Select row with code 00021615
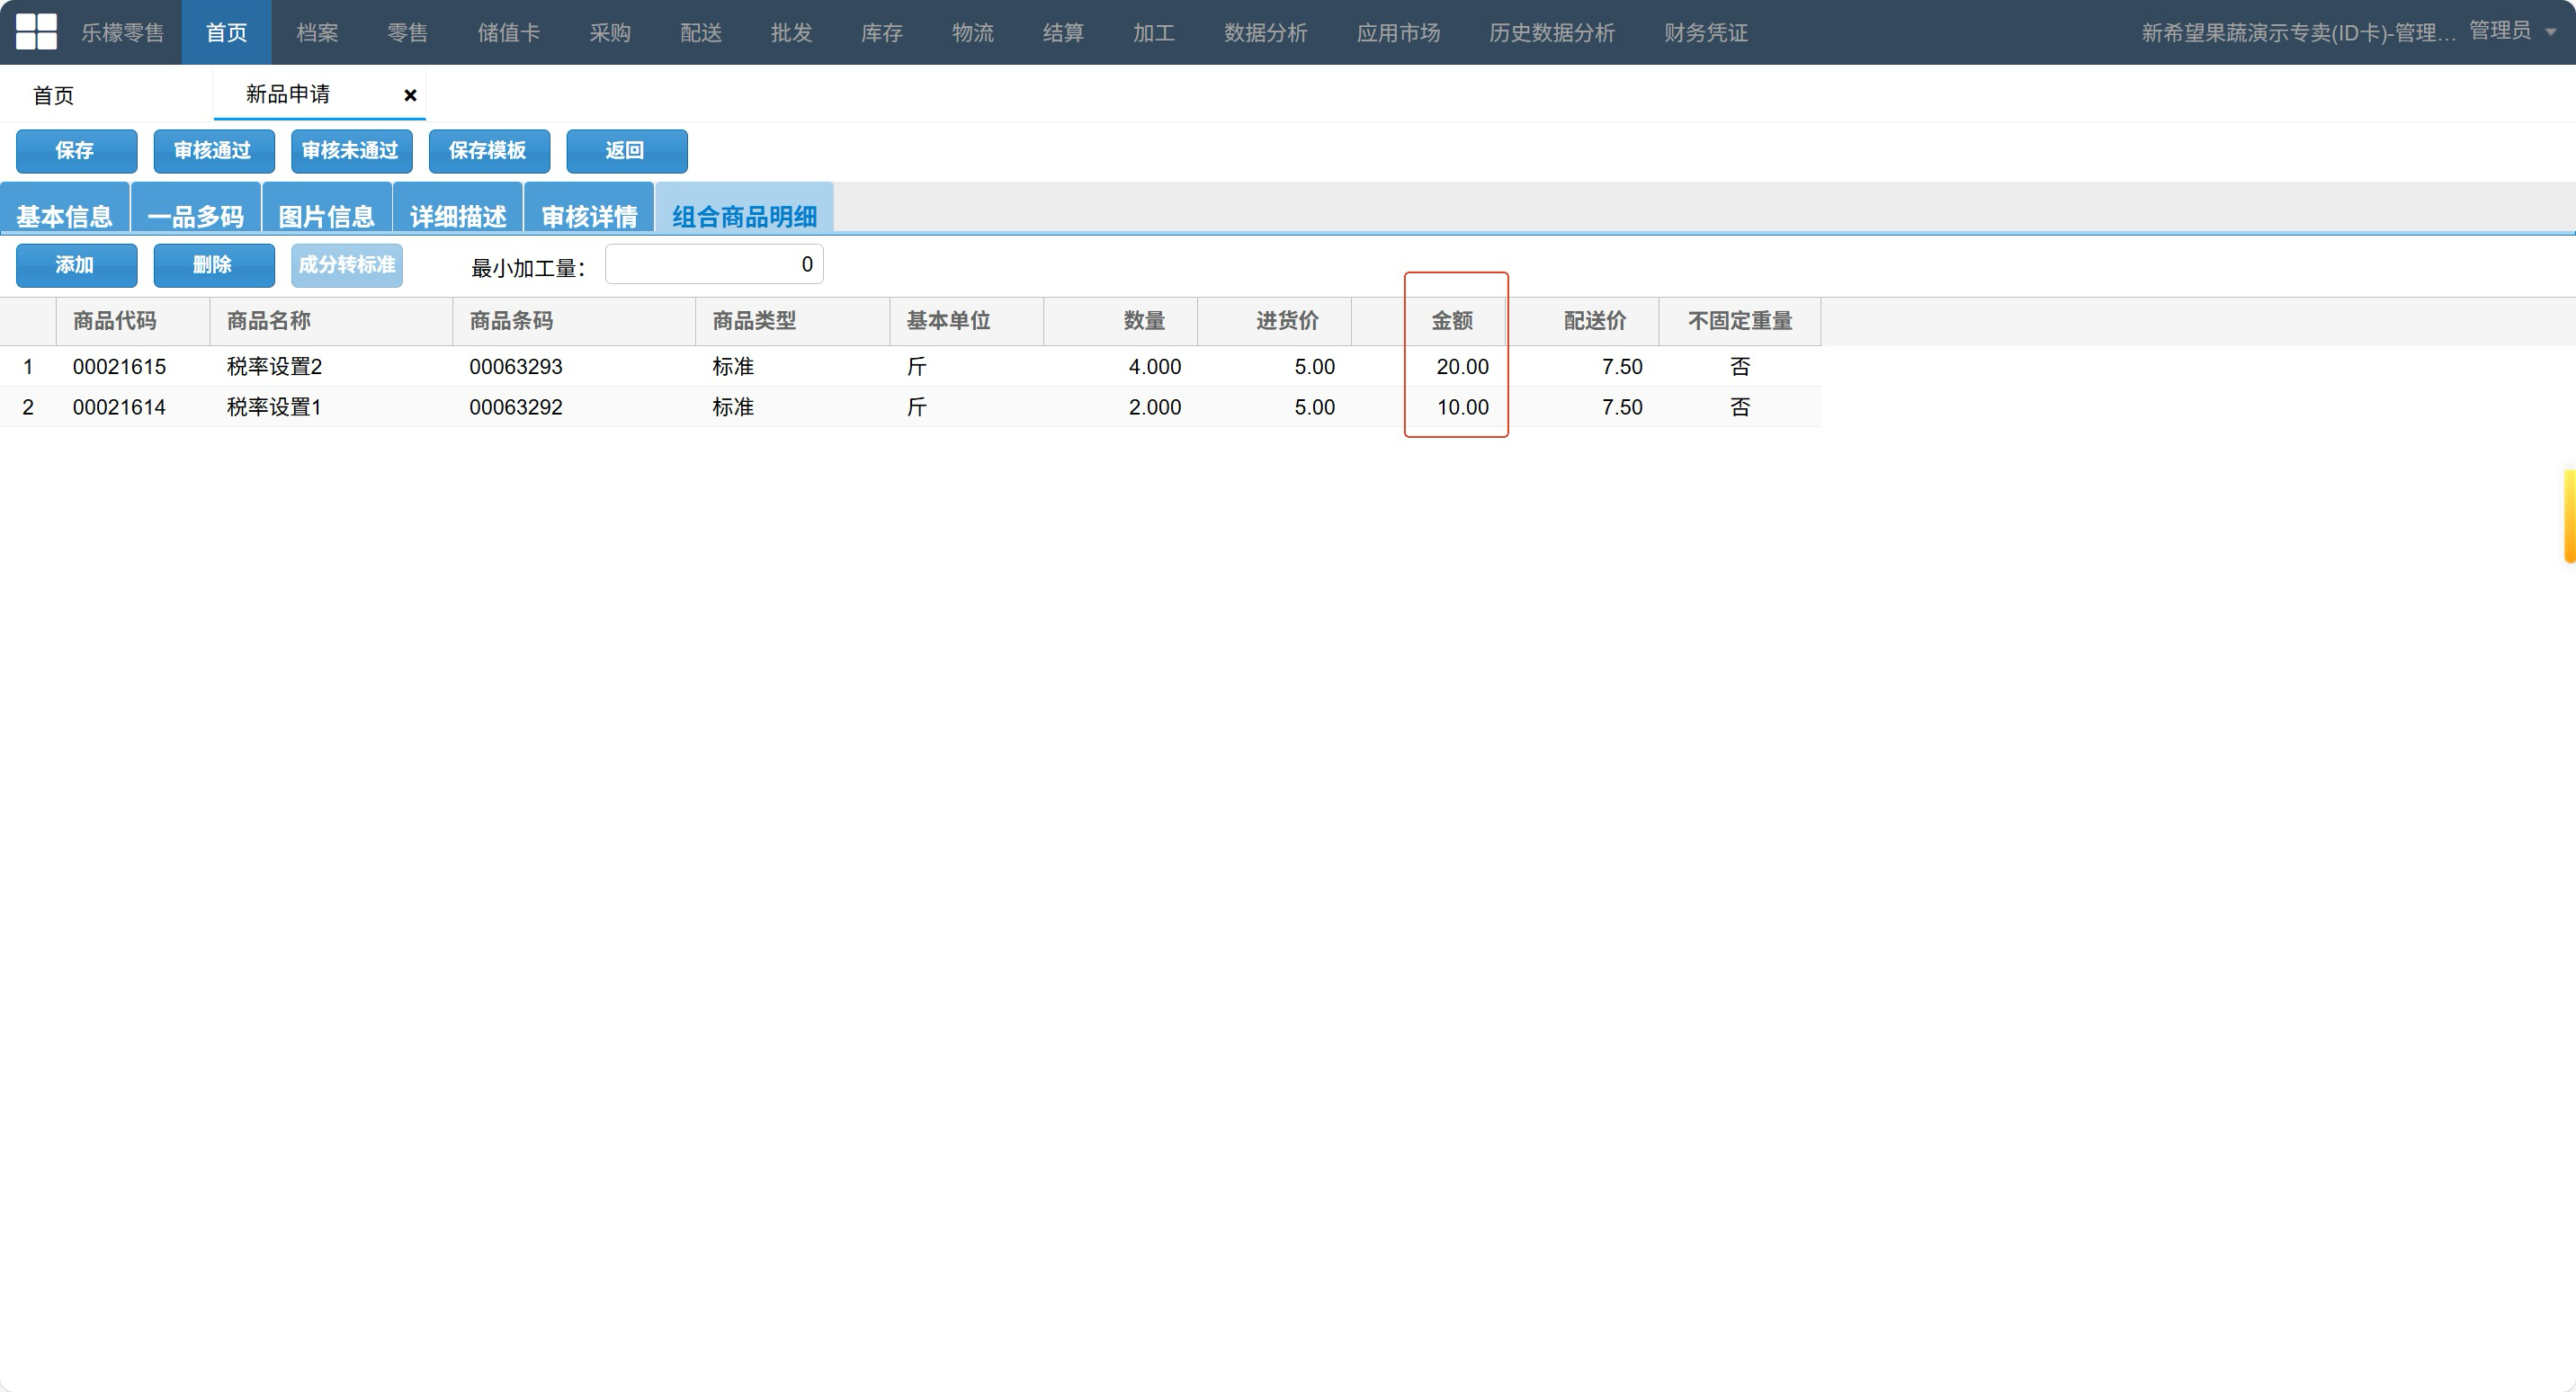This screenshot has height=1392, width=2576. [x=910, y=367]
